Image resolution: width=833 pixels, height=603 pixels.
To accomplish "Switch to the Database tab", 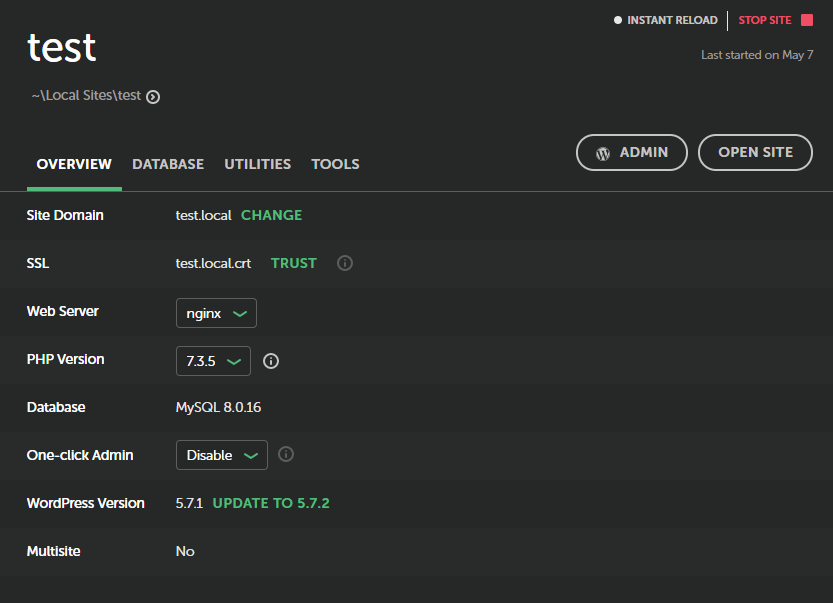I will click(x=168, y=164).
